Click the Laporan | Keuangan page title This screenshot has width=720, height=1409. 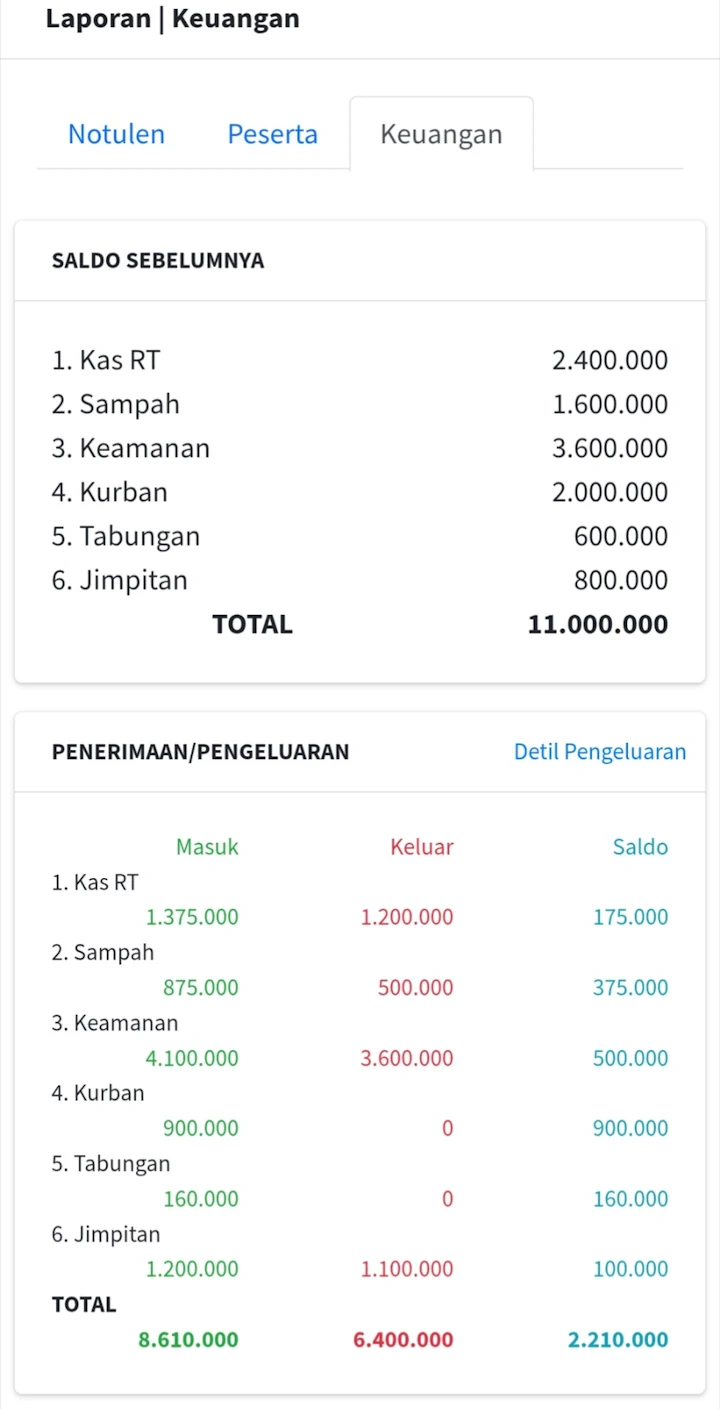(x=173, y=19)
